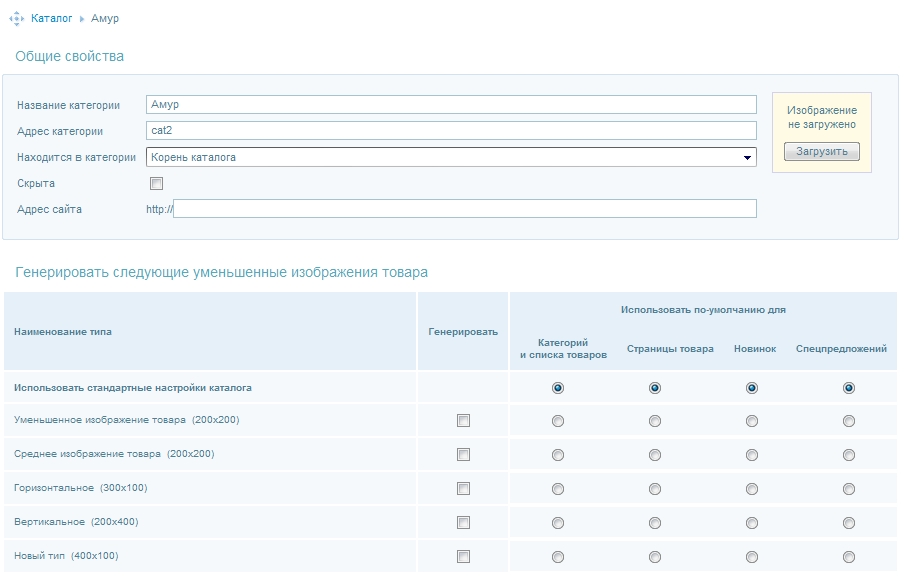
Task: Click the Амур breadcrumb item
Action: coord(105,19)
